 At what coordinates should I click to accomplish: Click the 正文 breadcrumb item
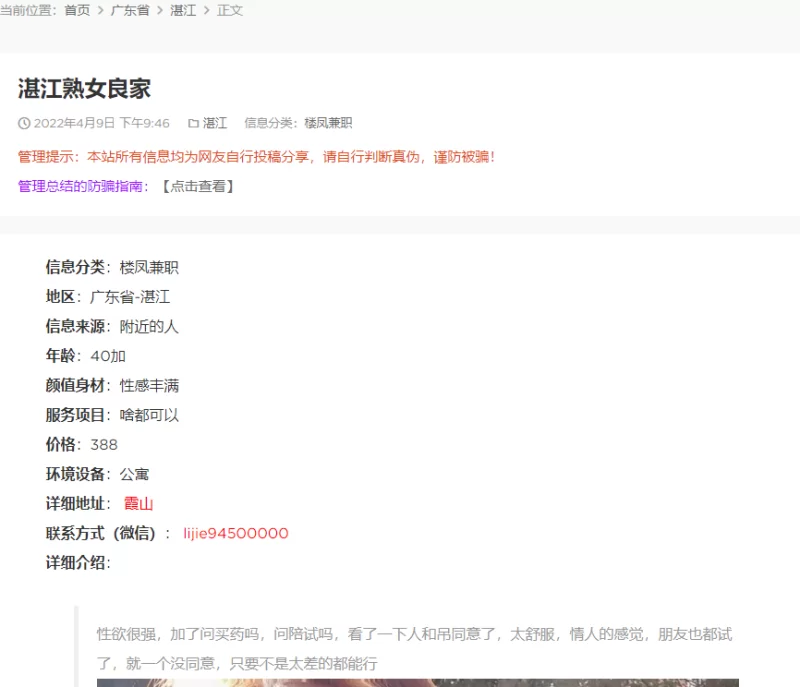230,10
